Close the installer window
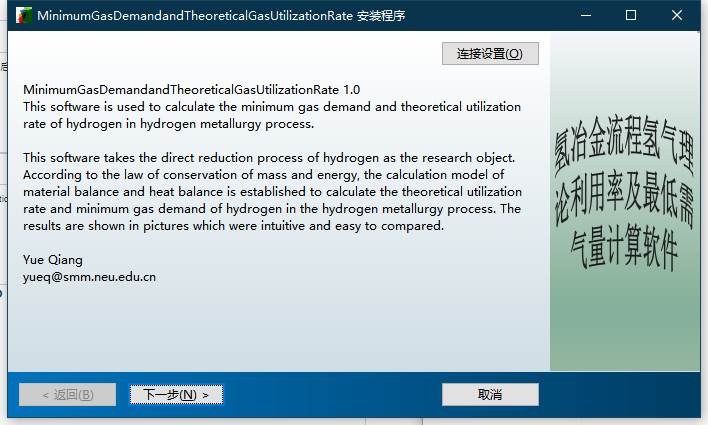 676,15
